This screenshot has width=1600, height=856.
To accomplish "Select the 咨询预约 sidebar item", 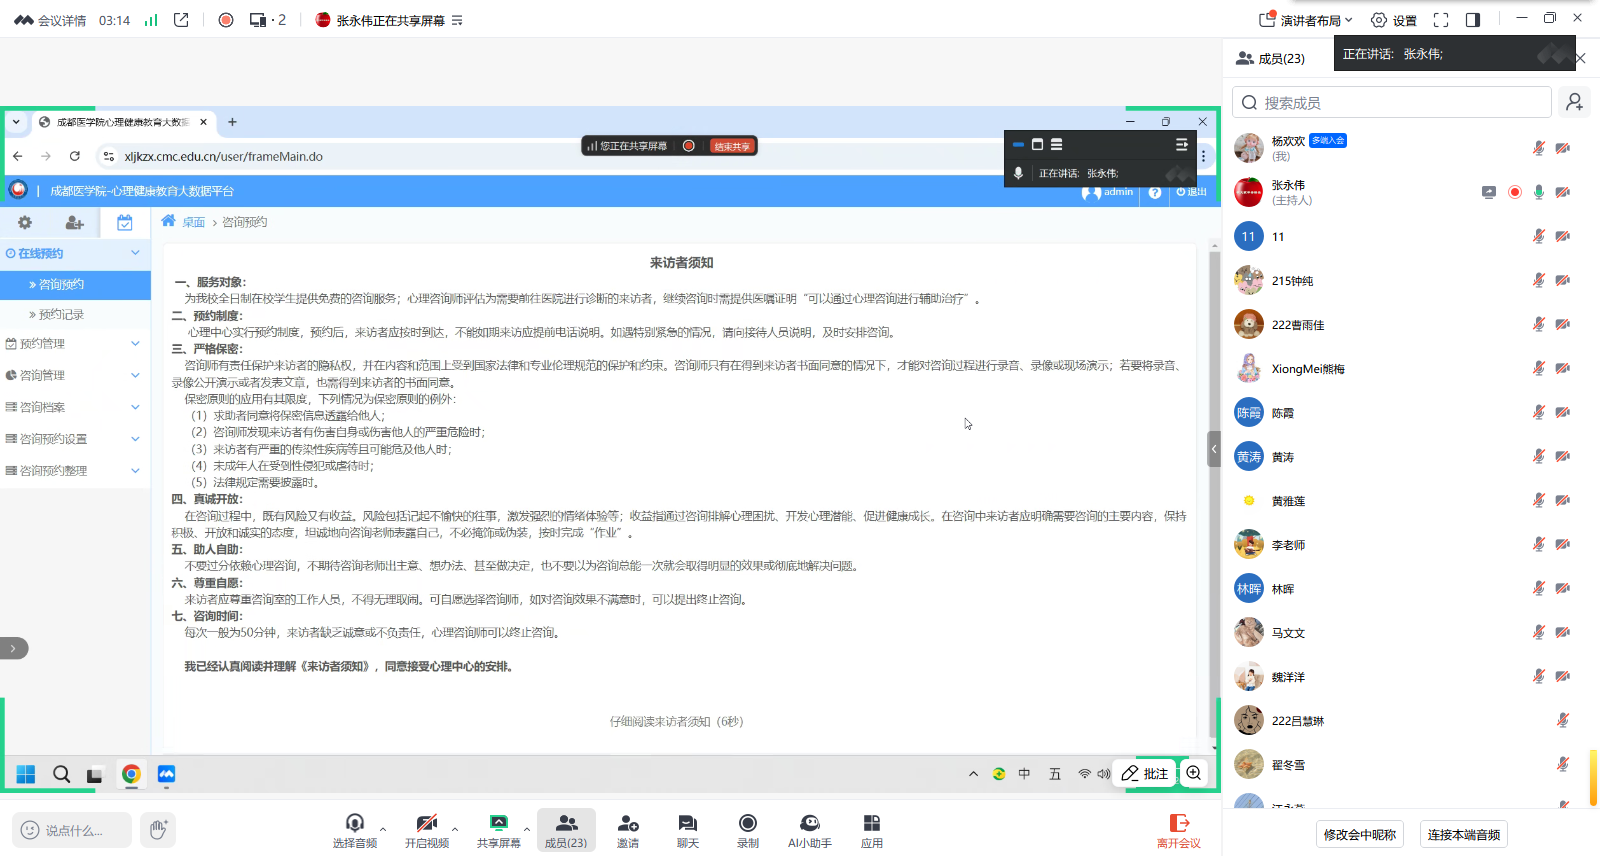I will click(x=75, y=284).
